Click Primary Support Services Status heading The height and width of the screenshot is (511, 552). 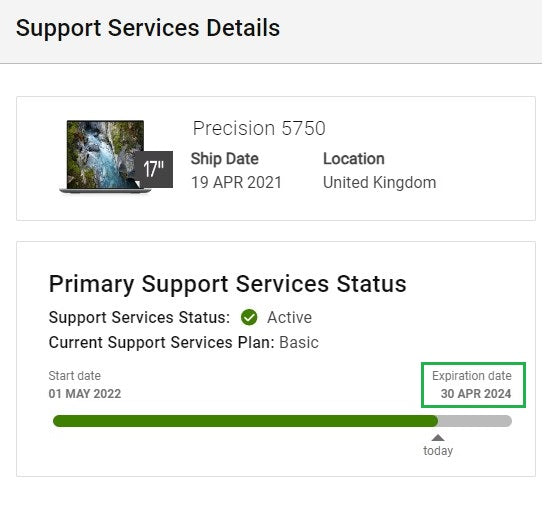227,284
